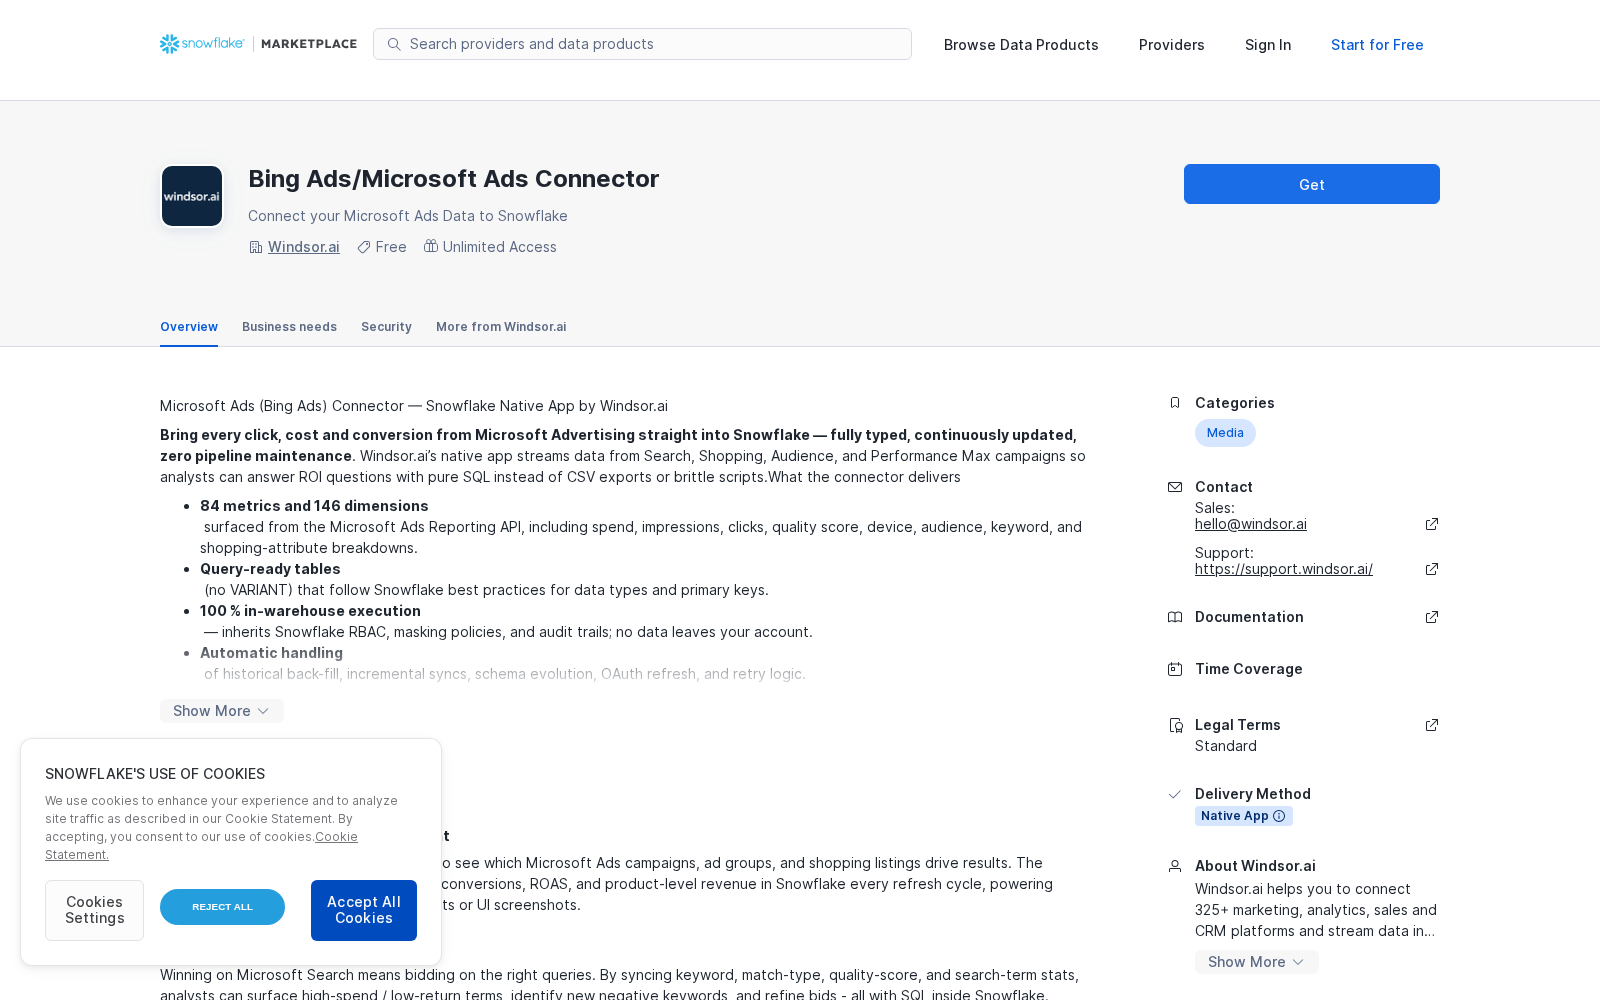Click Accept All Cookies
Screen dimensions: 1600x1000
[x=364, y=910]
